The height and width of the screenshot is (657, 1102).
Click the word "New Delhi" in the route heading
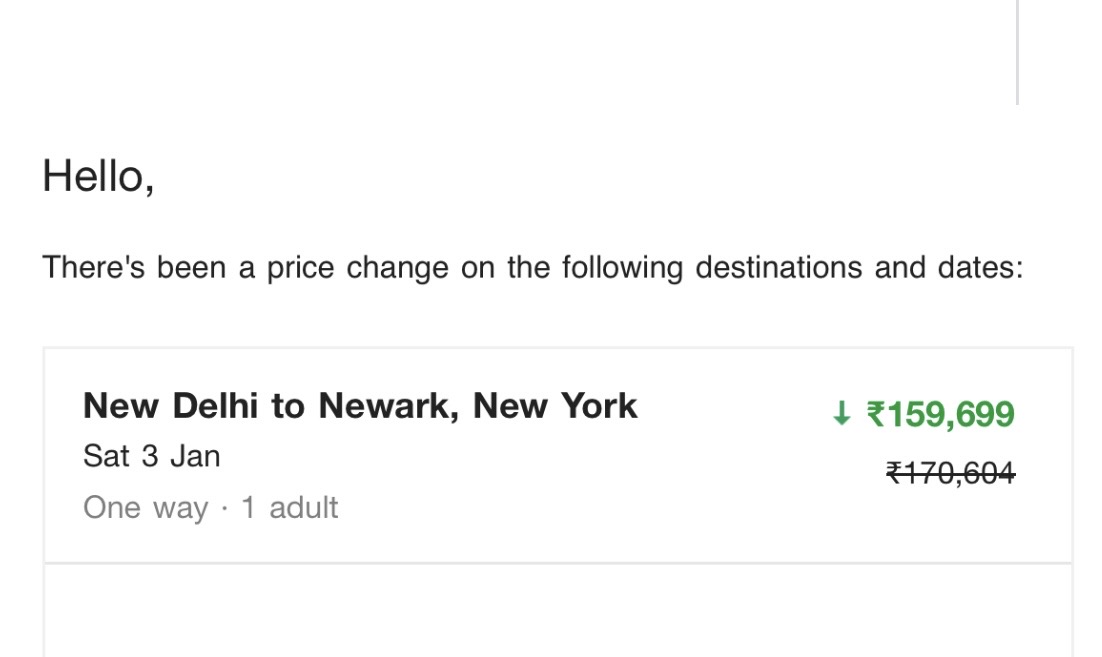click(x=172, y=406)
